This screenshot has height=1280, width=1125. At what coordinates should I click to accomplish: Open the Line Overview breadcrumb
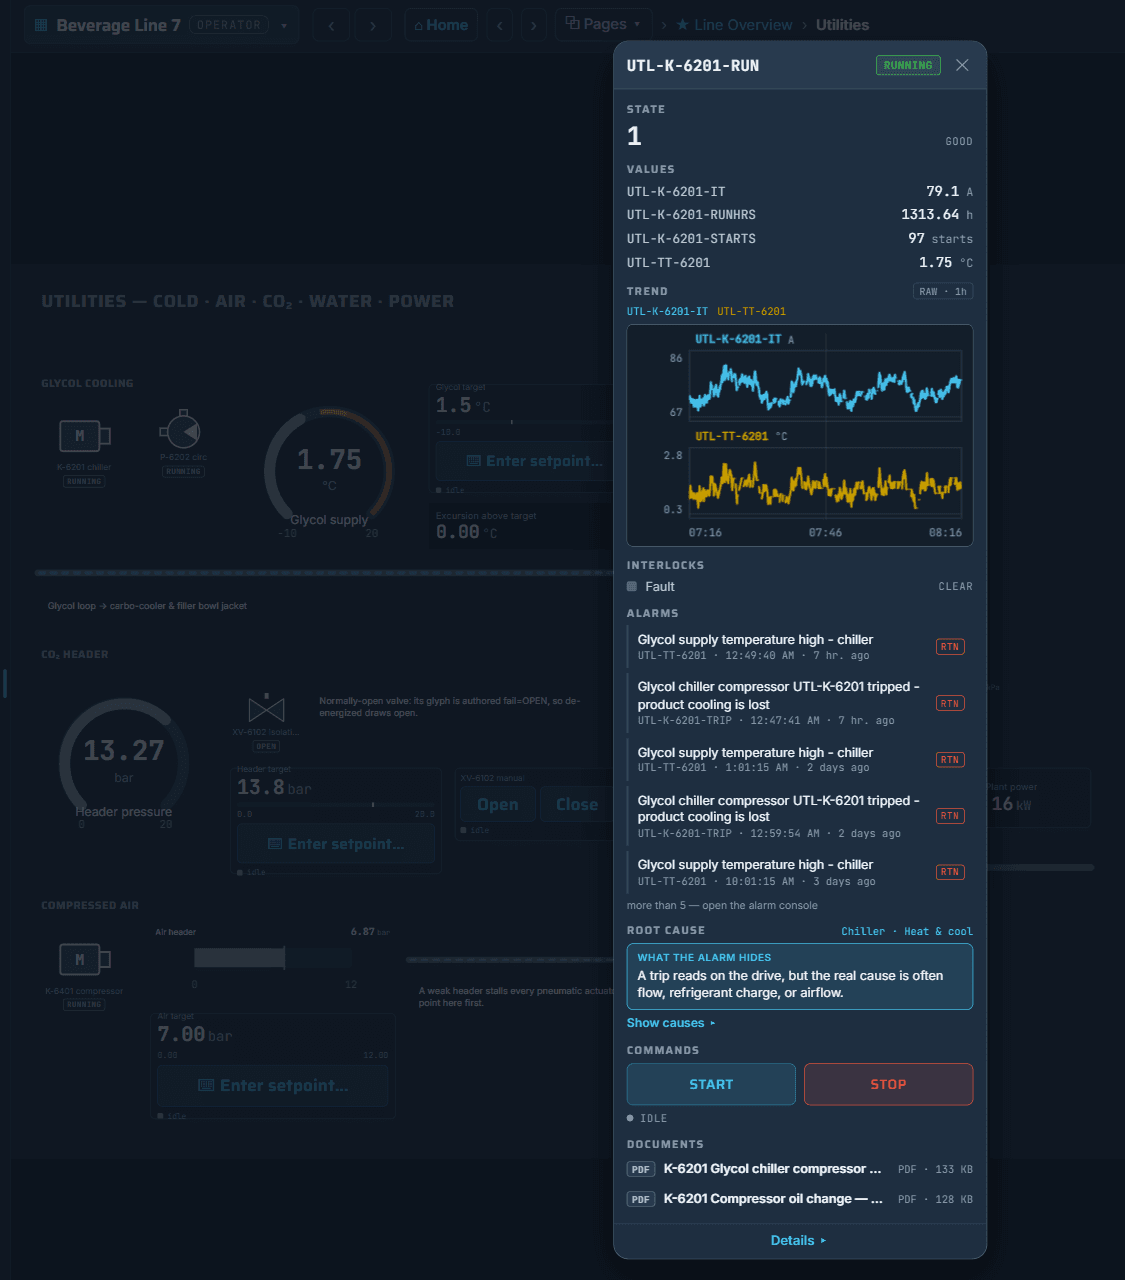click(x=743, y=25)
